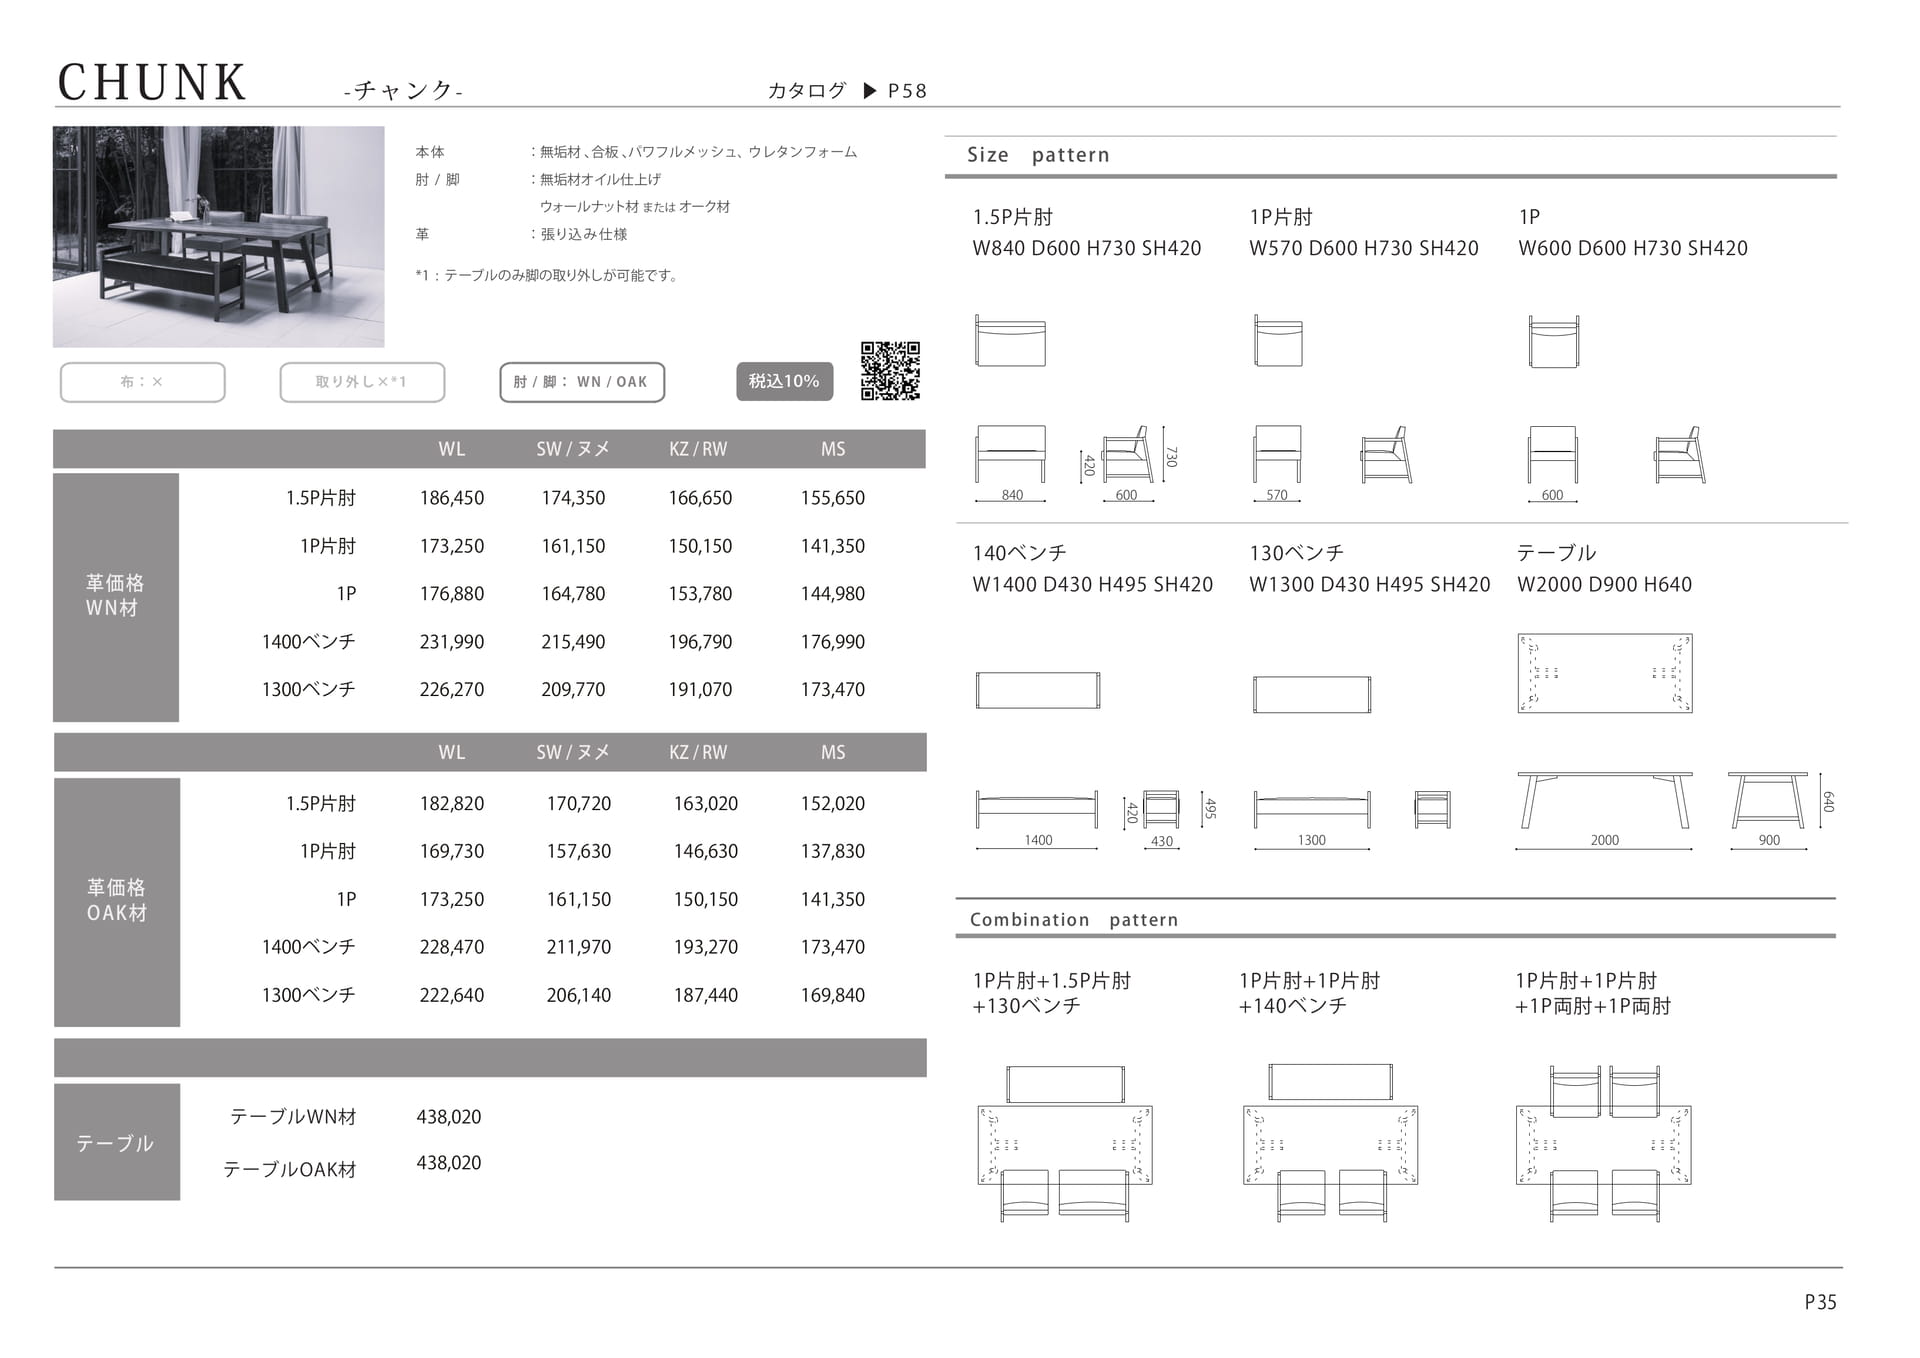Screen dimensions: 1920x1358
Task: Click the WN材 1400ベンチ WL price 231,990
Action: click(452, 642)
